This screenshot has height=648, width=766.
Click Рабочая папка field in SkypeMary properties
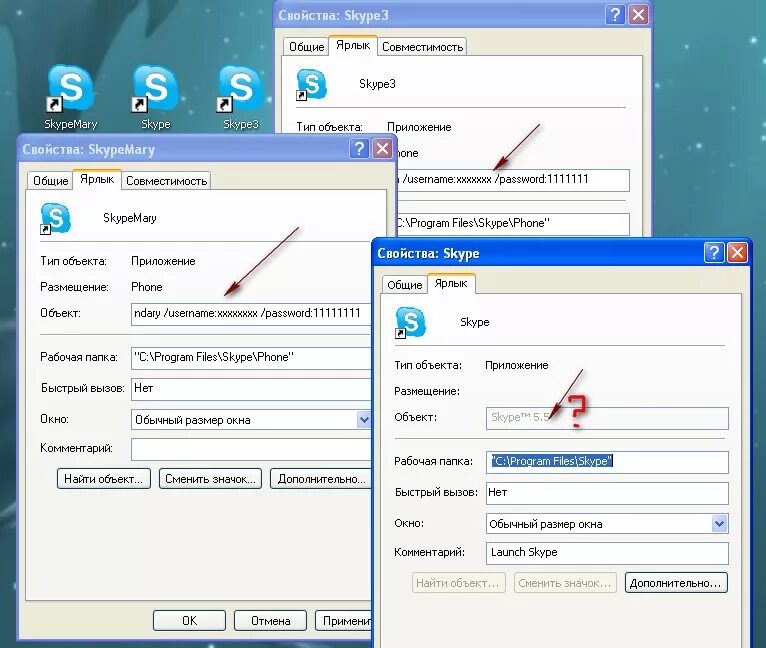[x=252, y=358]
